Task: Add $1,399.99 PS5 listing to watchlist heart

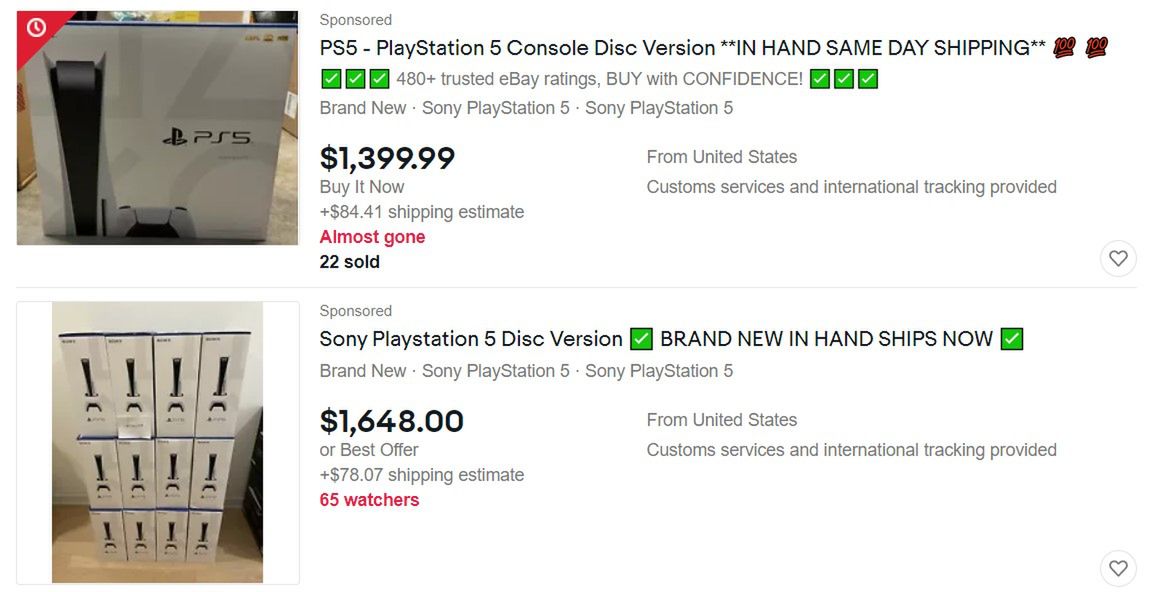Action: click(1118, 259)
